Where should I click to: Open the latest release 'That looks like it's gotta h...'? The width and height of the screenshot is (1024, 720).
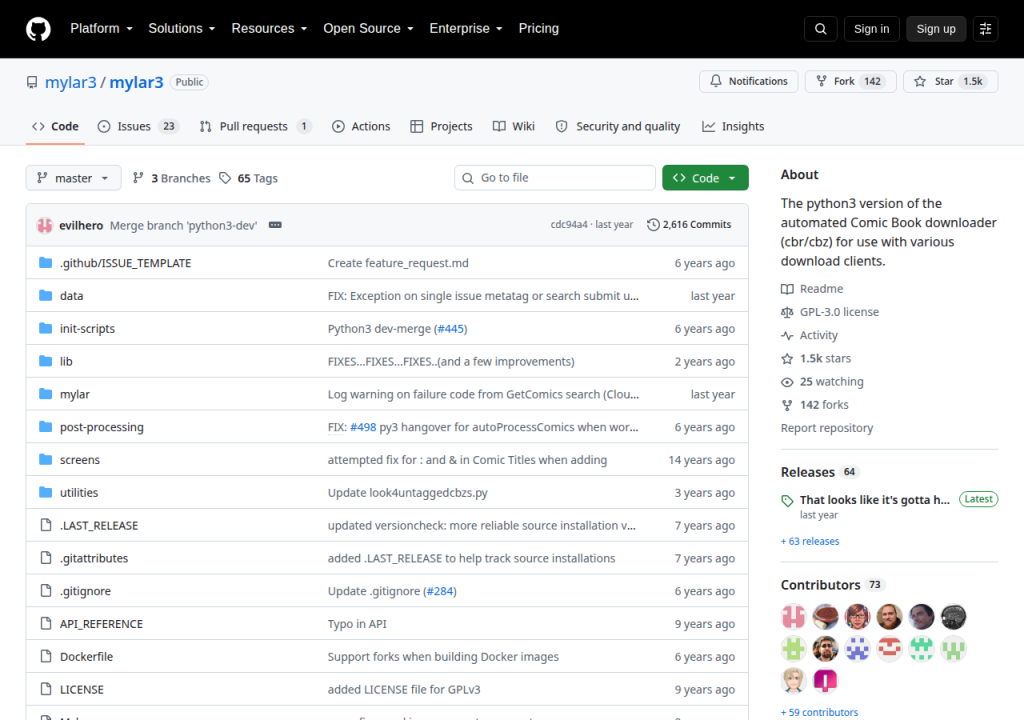[x=874, y=500]
